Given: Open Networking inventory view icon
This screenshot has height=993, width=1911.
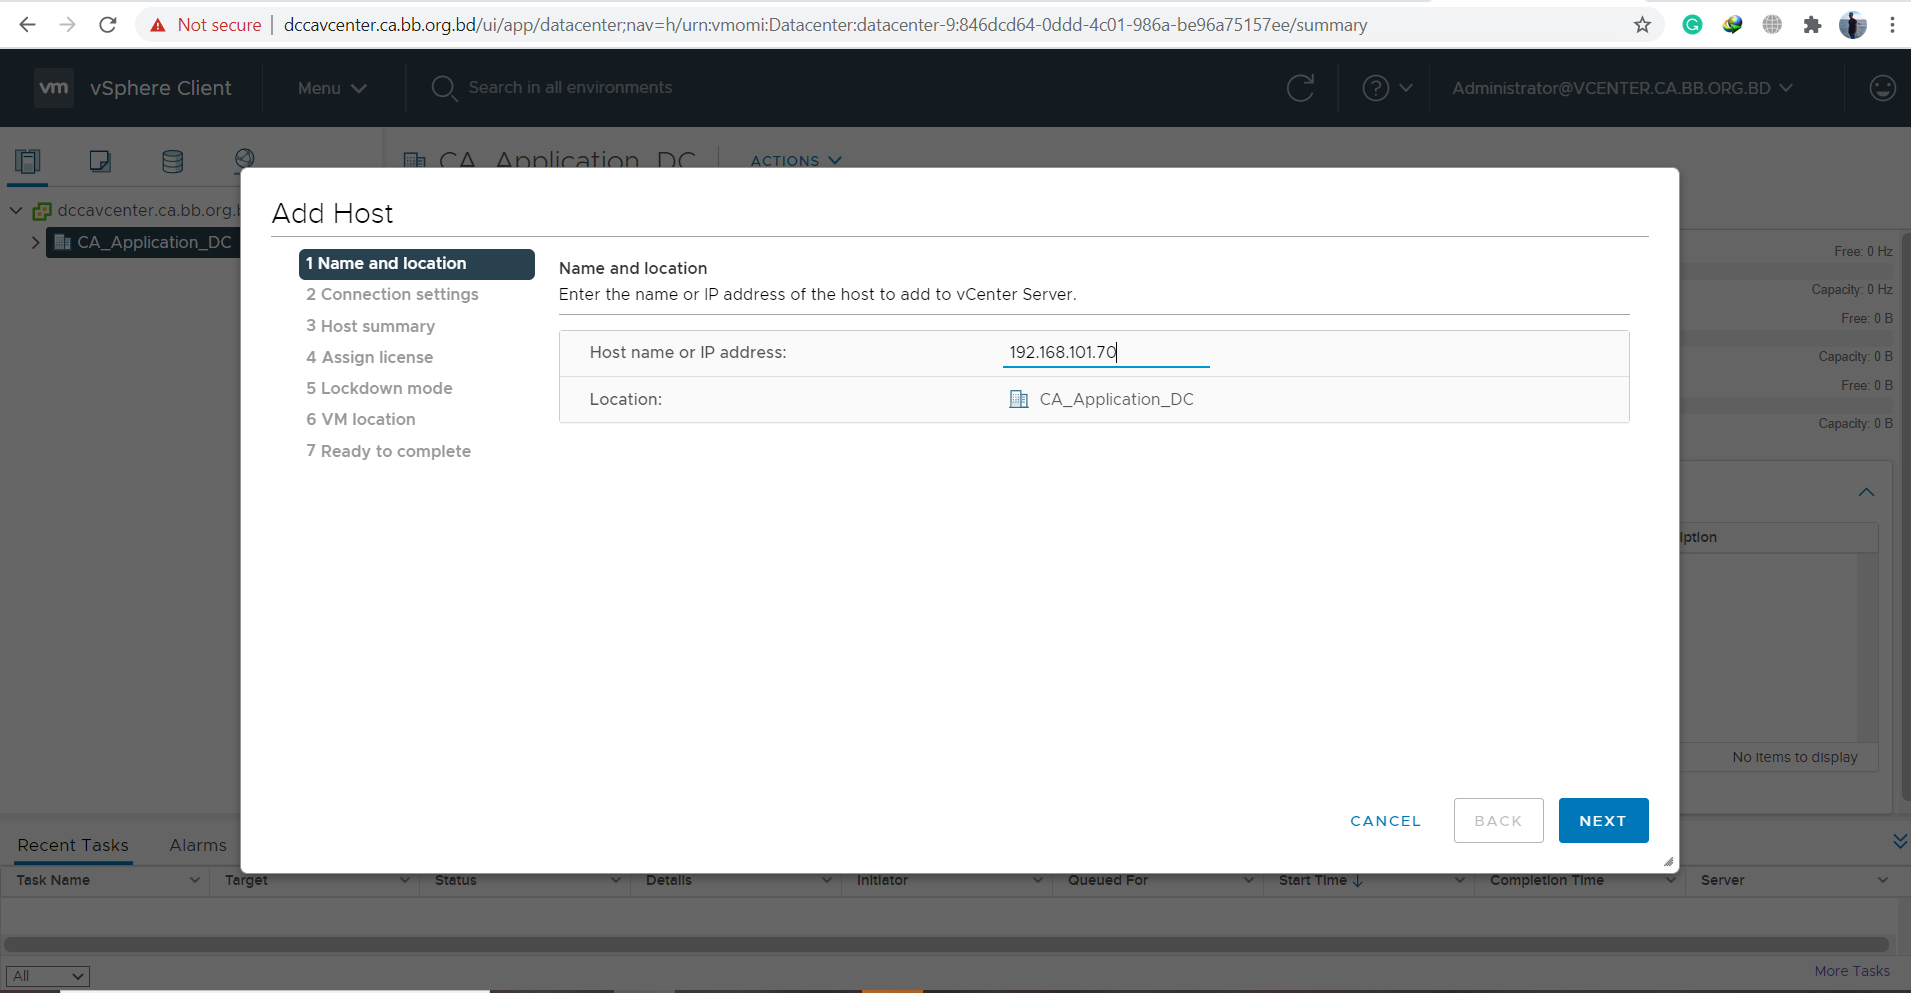Looking at the screenshot, I should (x=244, y=159).
